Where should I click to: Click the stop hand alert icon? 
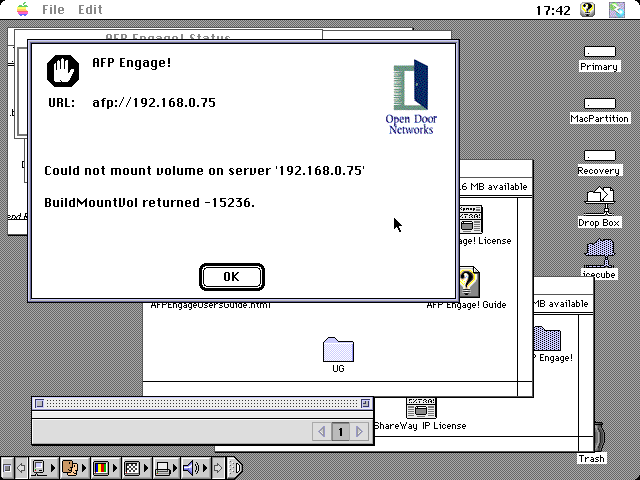click(63, 71)
